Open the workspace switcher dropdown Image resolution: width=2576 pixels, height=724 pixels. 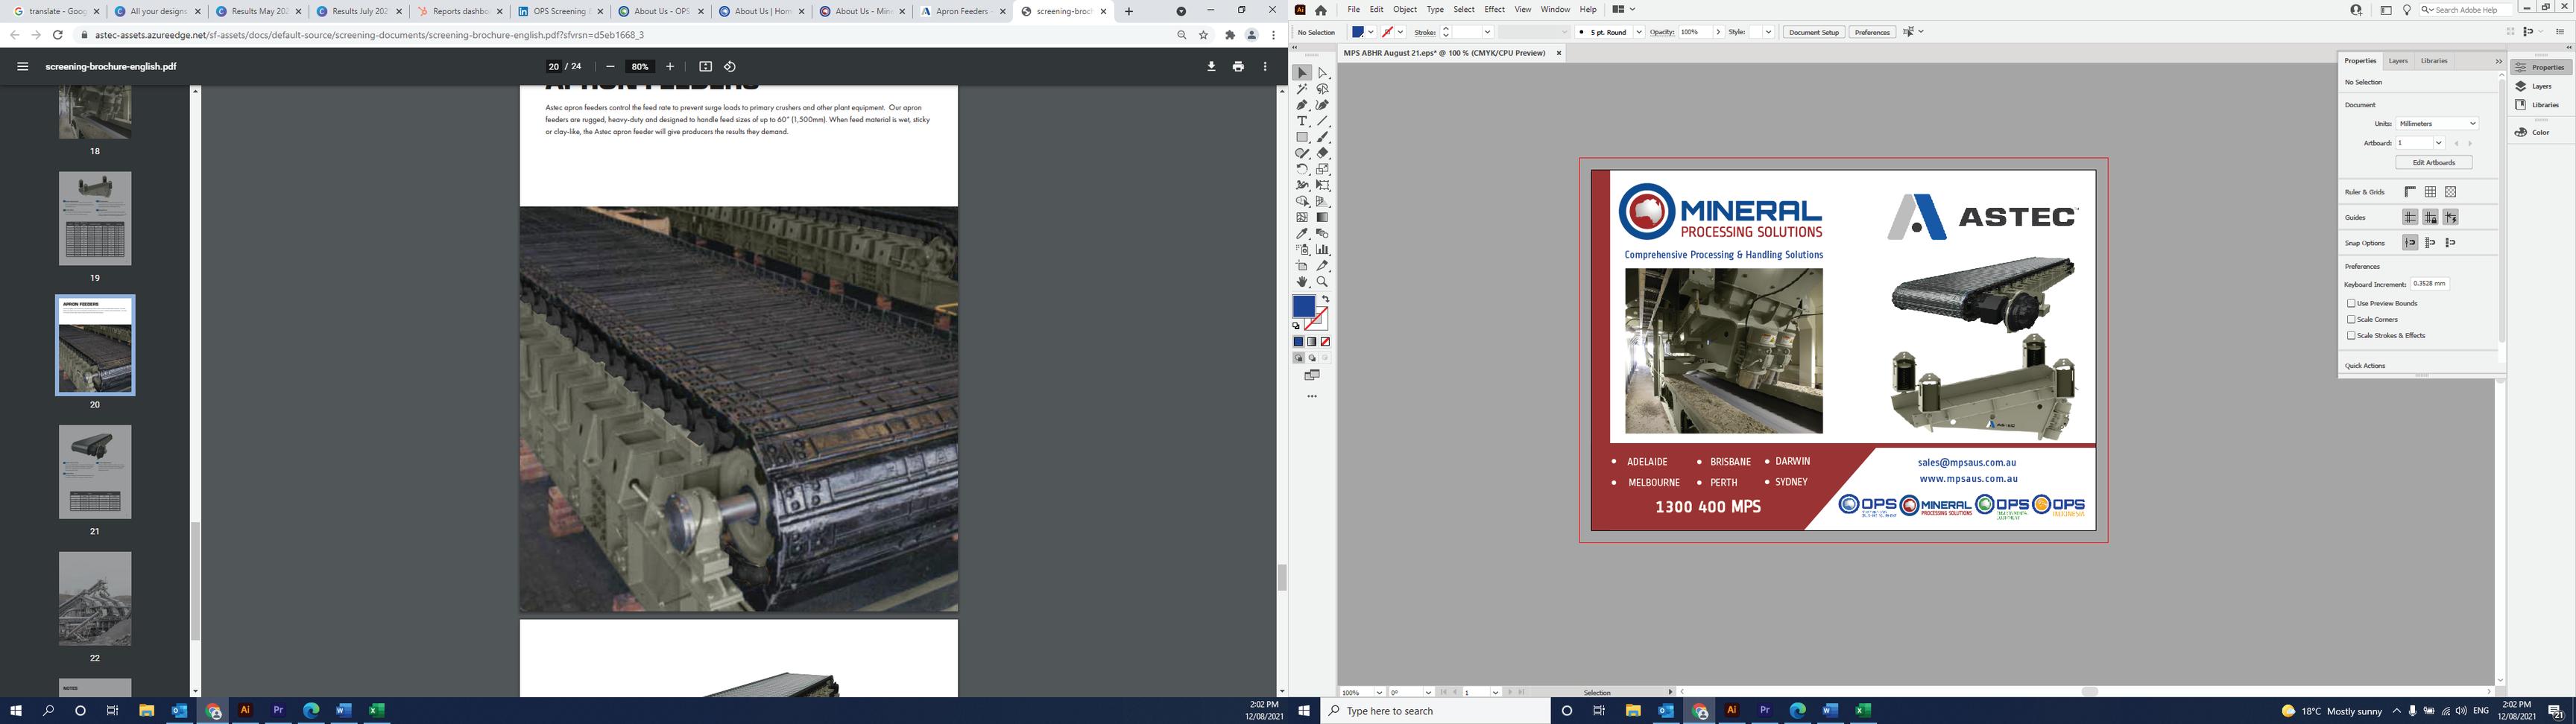click(1623, 10)
